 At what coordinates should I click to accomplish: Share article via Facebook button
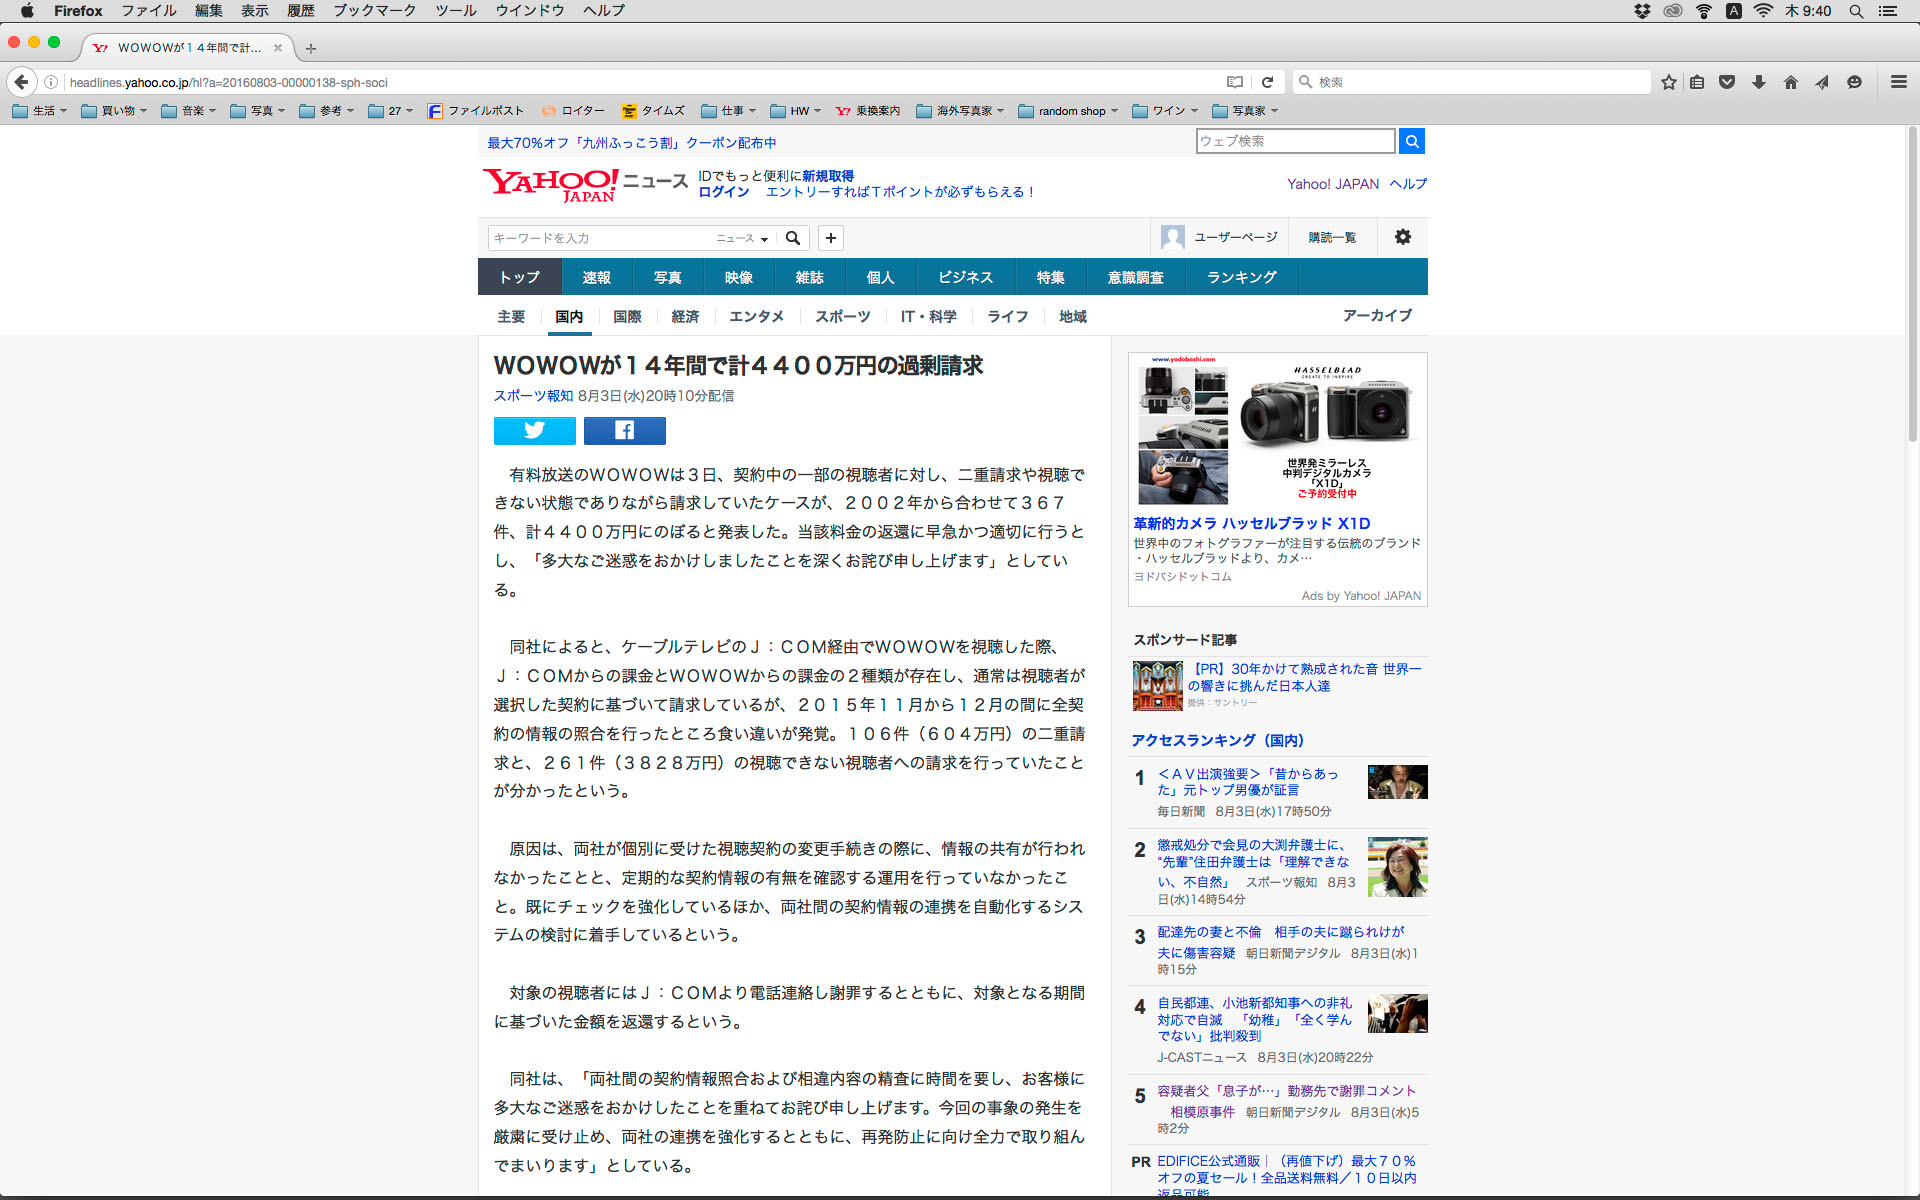coord(624,430)
